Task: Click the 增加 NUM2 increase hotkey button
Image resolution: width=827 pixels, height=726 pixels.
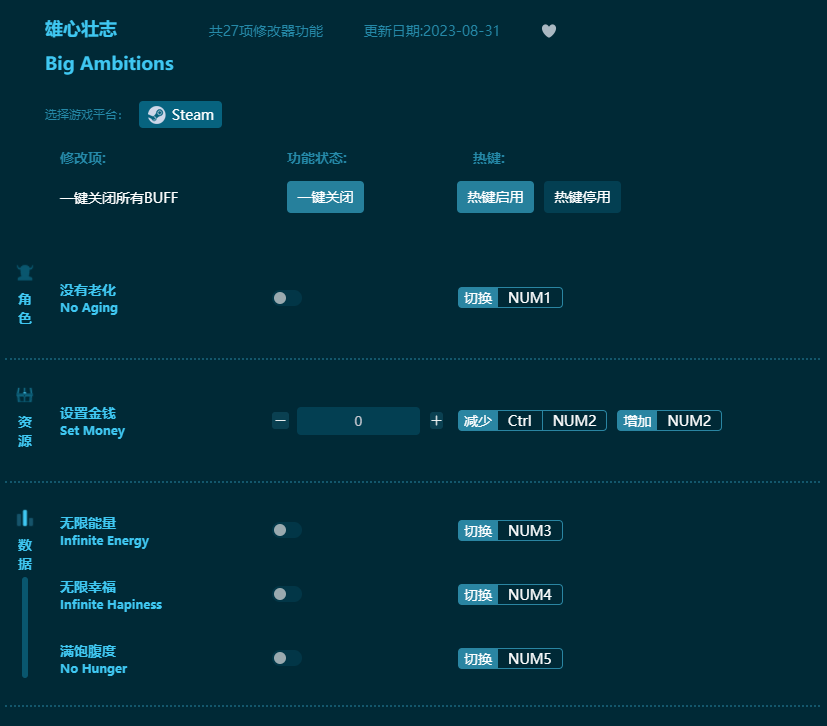Action: [x=669, y=420]
